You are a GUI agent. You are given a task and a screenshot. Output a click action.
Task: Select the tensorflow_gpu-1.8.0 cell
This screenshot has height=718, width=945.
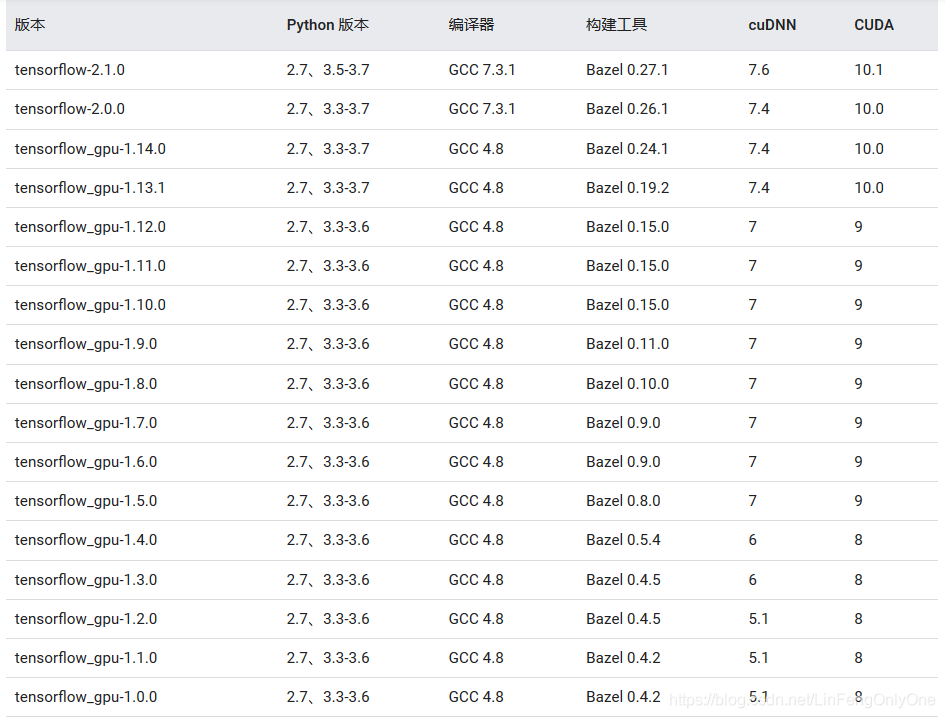pyautogui.click(x=86, y=384)
